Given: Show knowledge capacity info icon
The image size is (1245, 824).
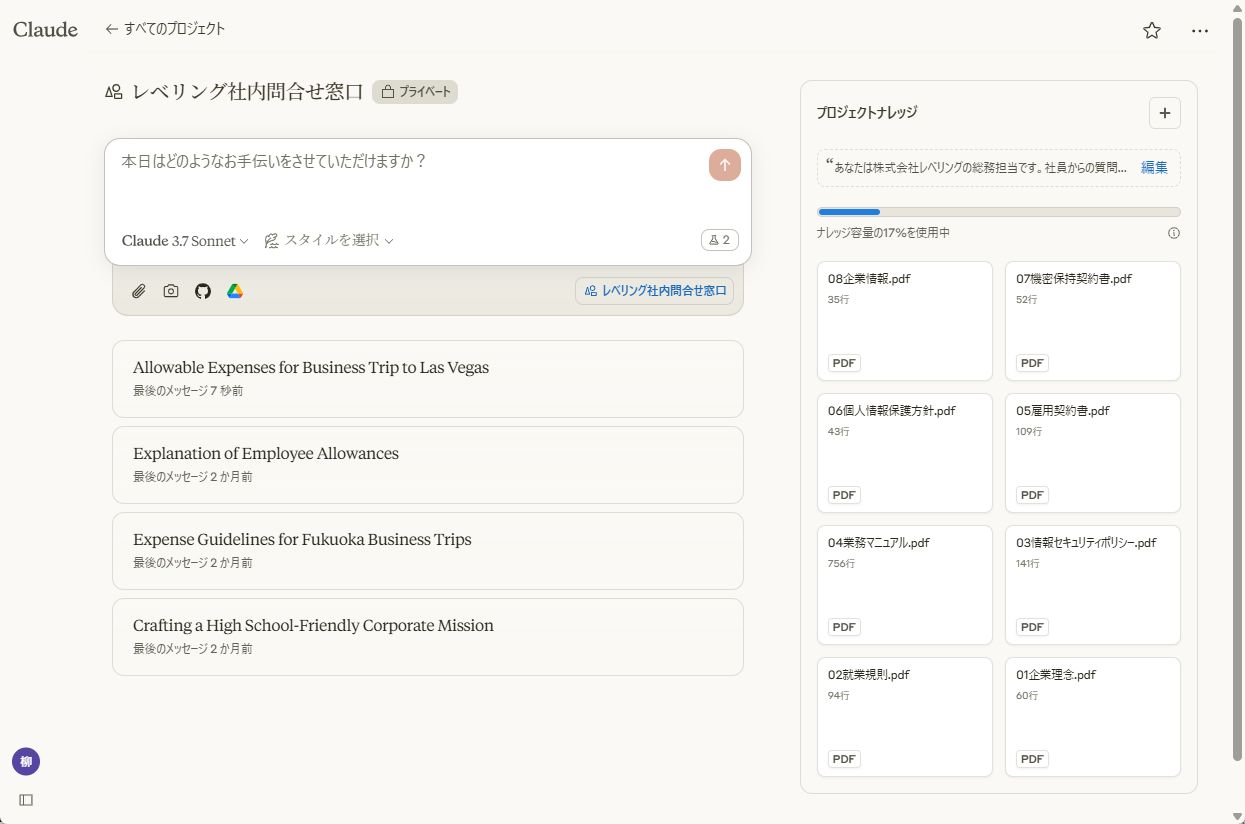Looking at the screenshot, I should [1174, 233].
